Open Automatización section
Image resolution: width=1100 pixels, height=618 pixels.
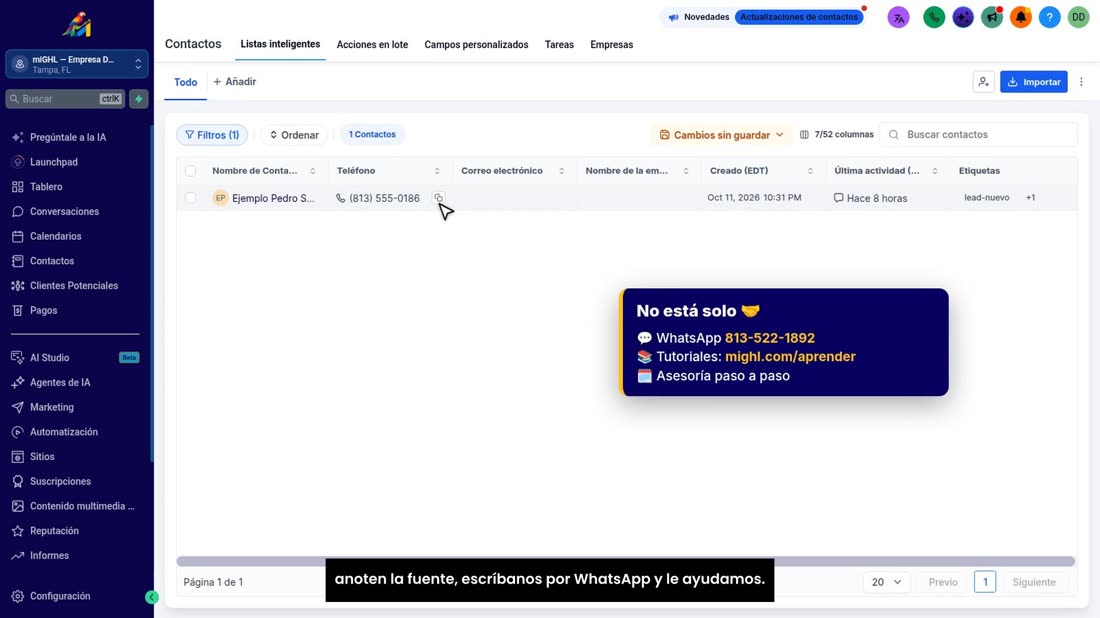(64, 432)
